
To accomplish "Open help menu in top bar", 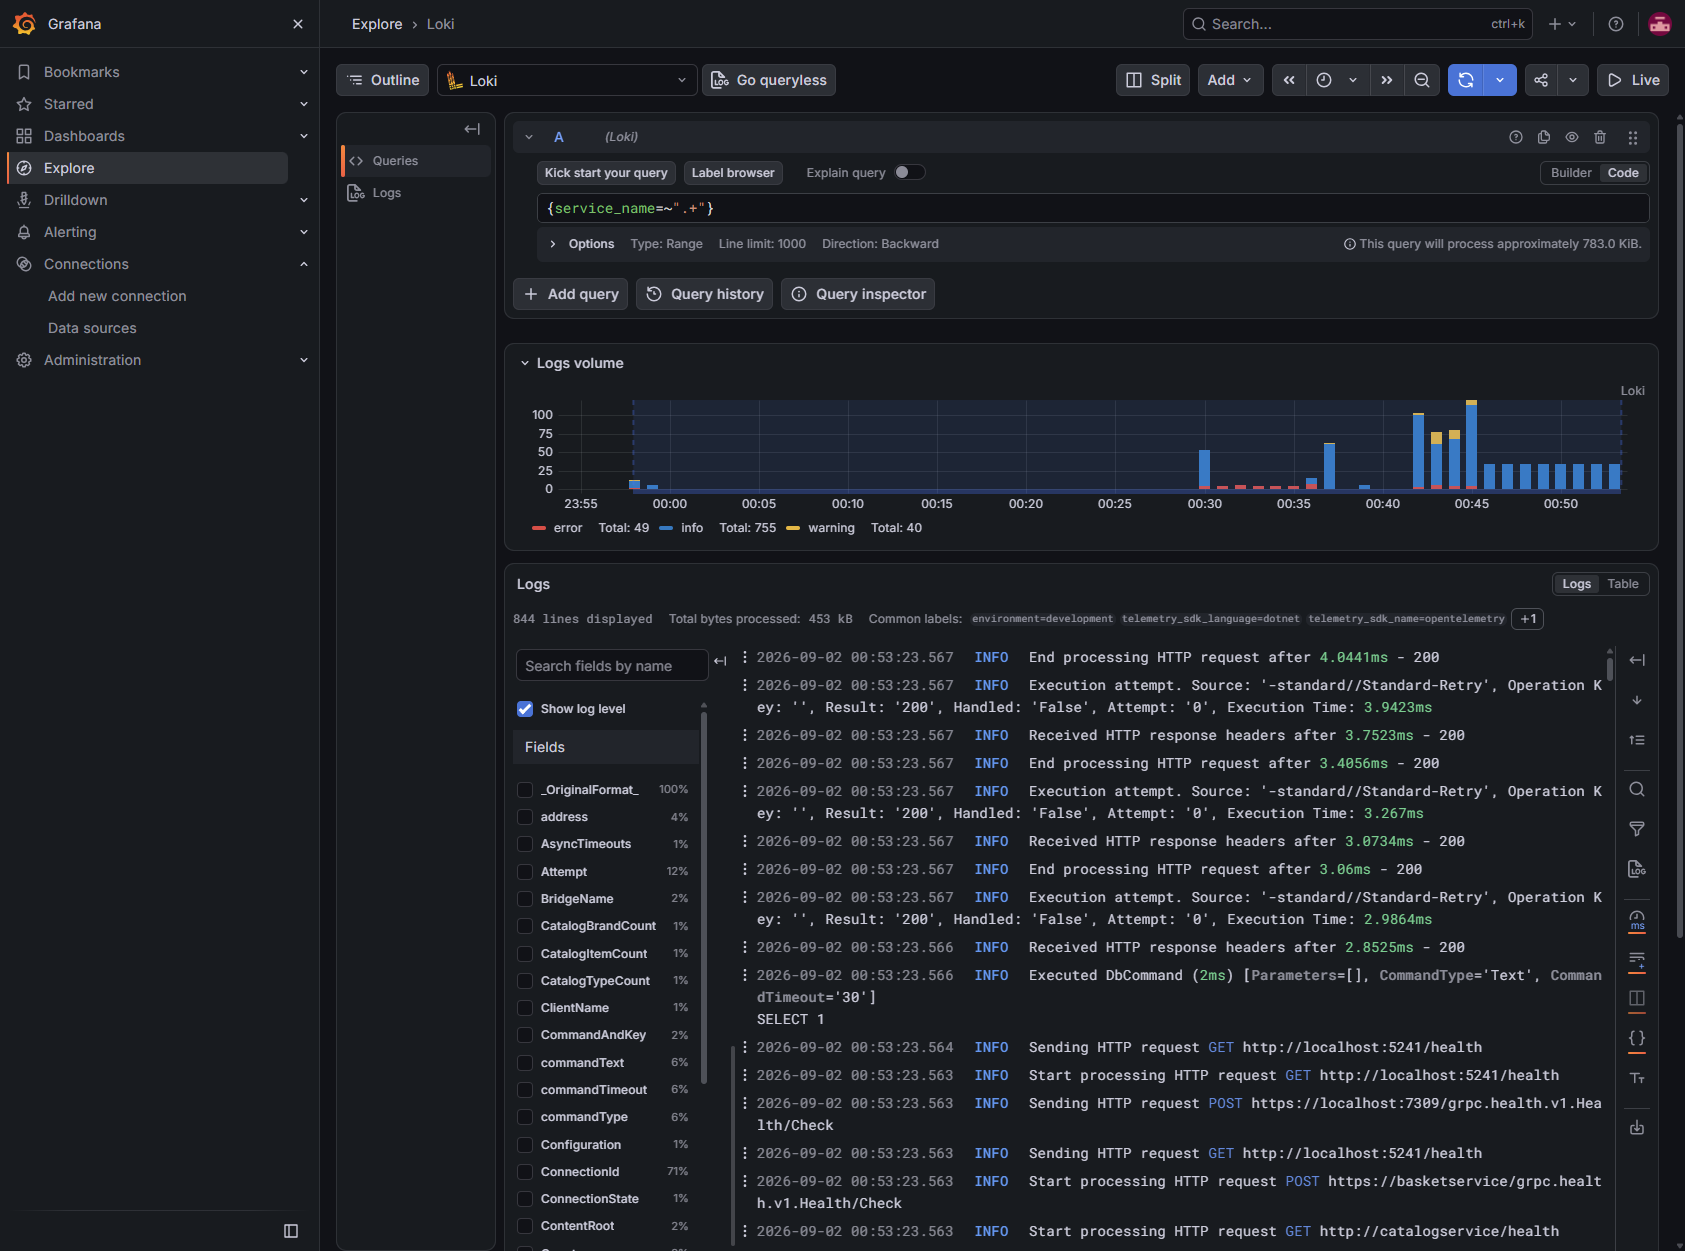I will tap(1616, 24).
